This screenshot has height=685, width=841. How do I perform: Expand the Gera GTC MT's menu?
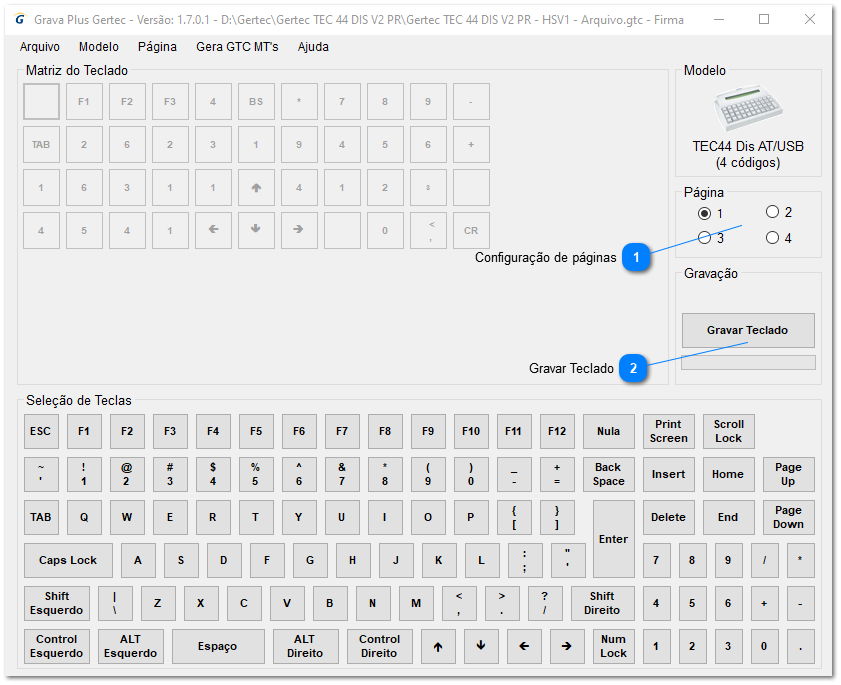pyautogui.click(x=237, y=47)
